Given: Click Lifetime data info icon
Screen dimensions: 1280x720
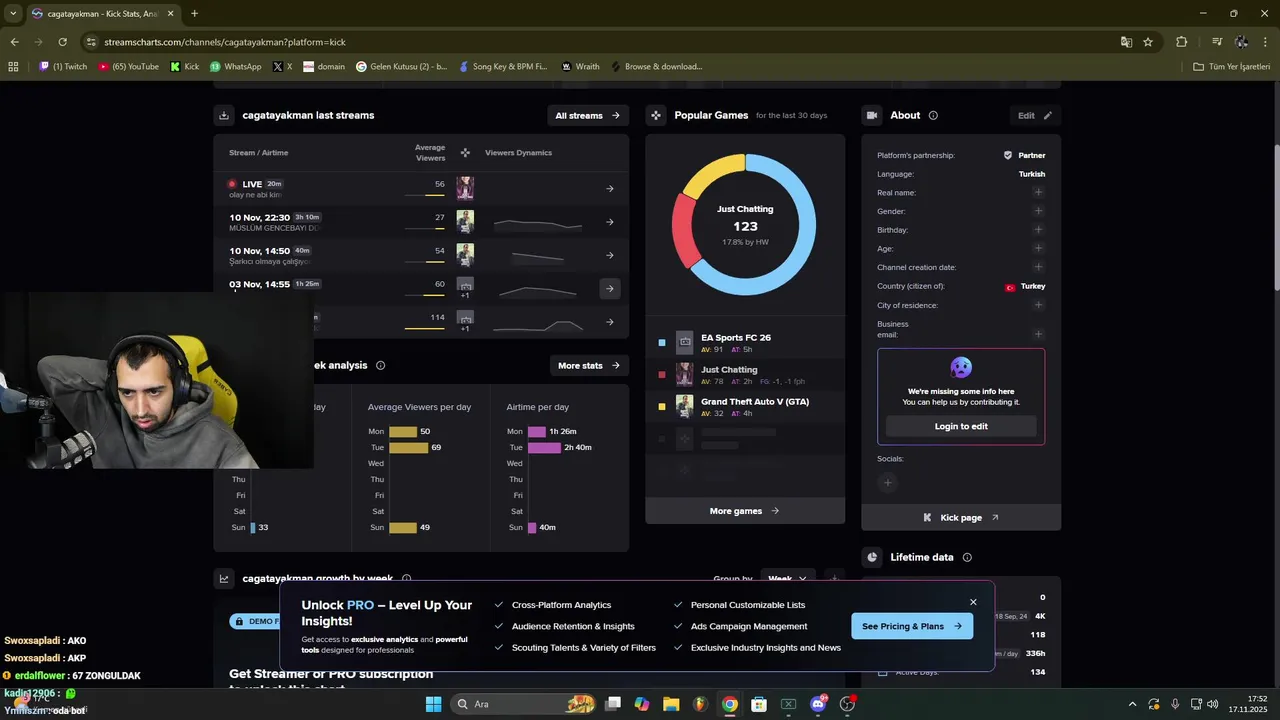Looking at the screenshot, I should 967,557.
